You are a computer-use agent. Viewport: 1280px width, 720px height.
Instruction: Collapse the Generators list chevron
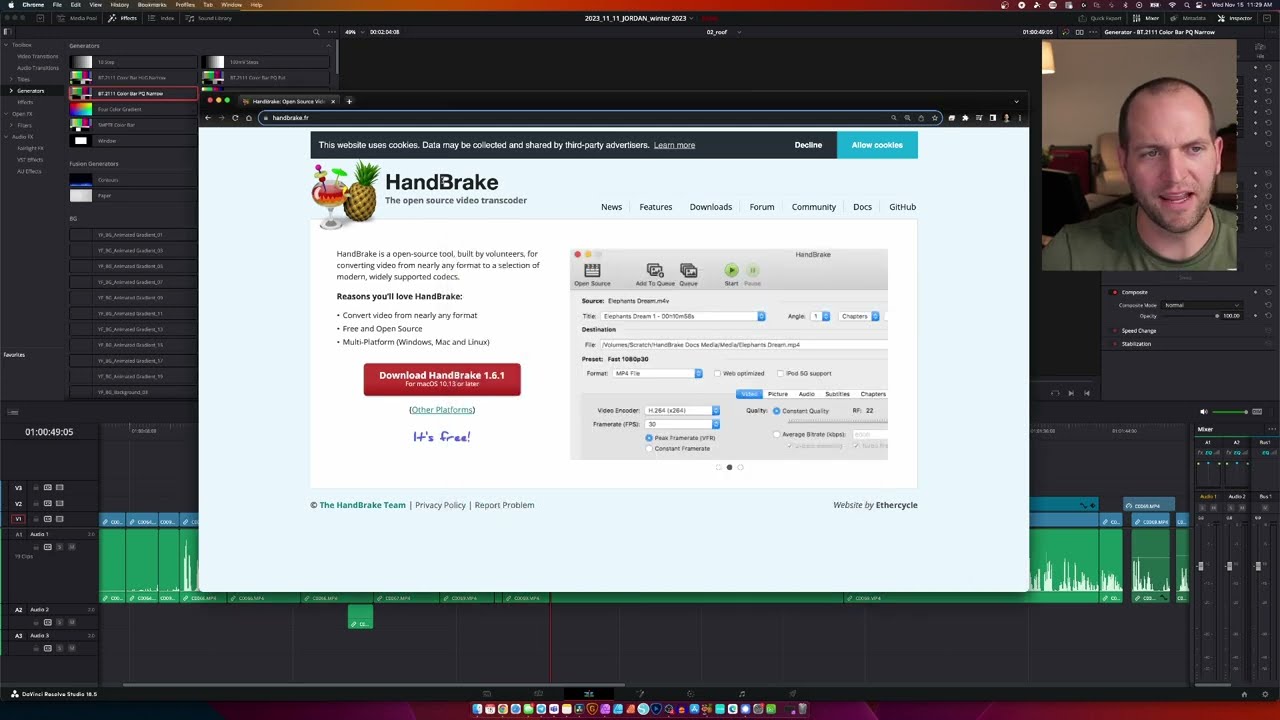click(x=328, y=46)
